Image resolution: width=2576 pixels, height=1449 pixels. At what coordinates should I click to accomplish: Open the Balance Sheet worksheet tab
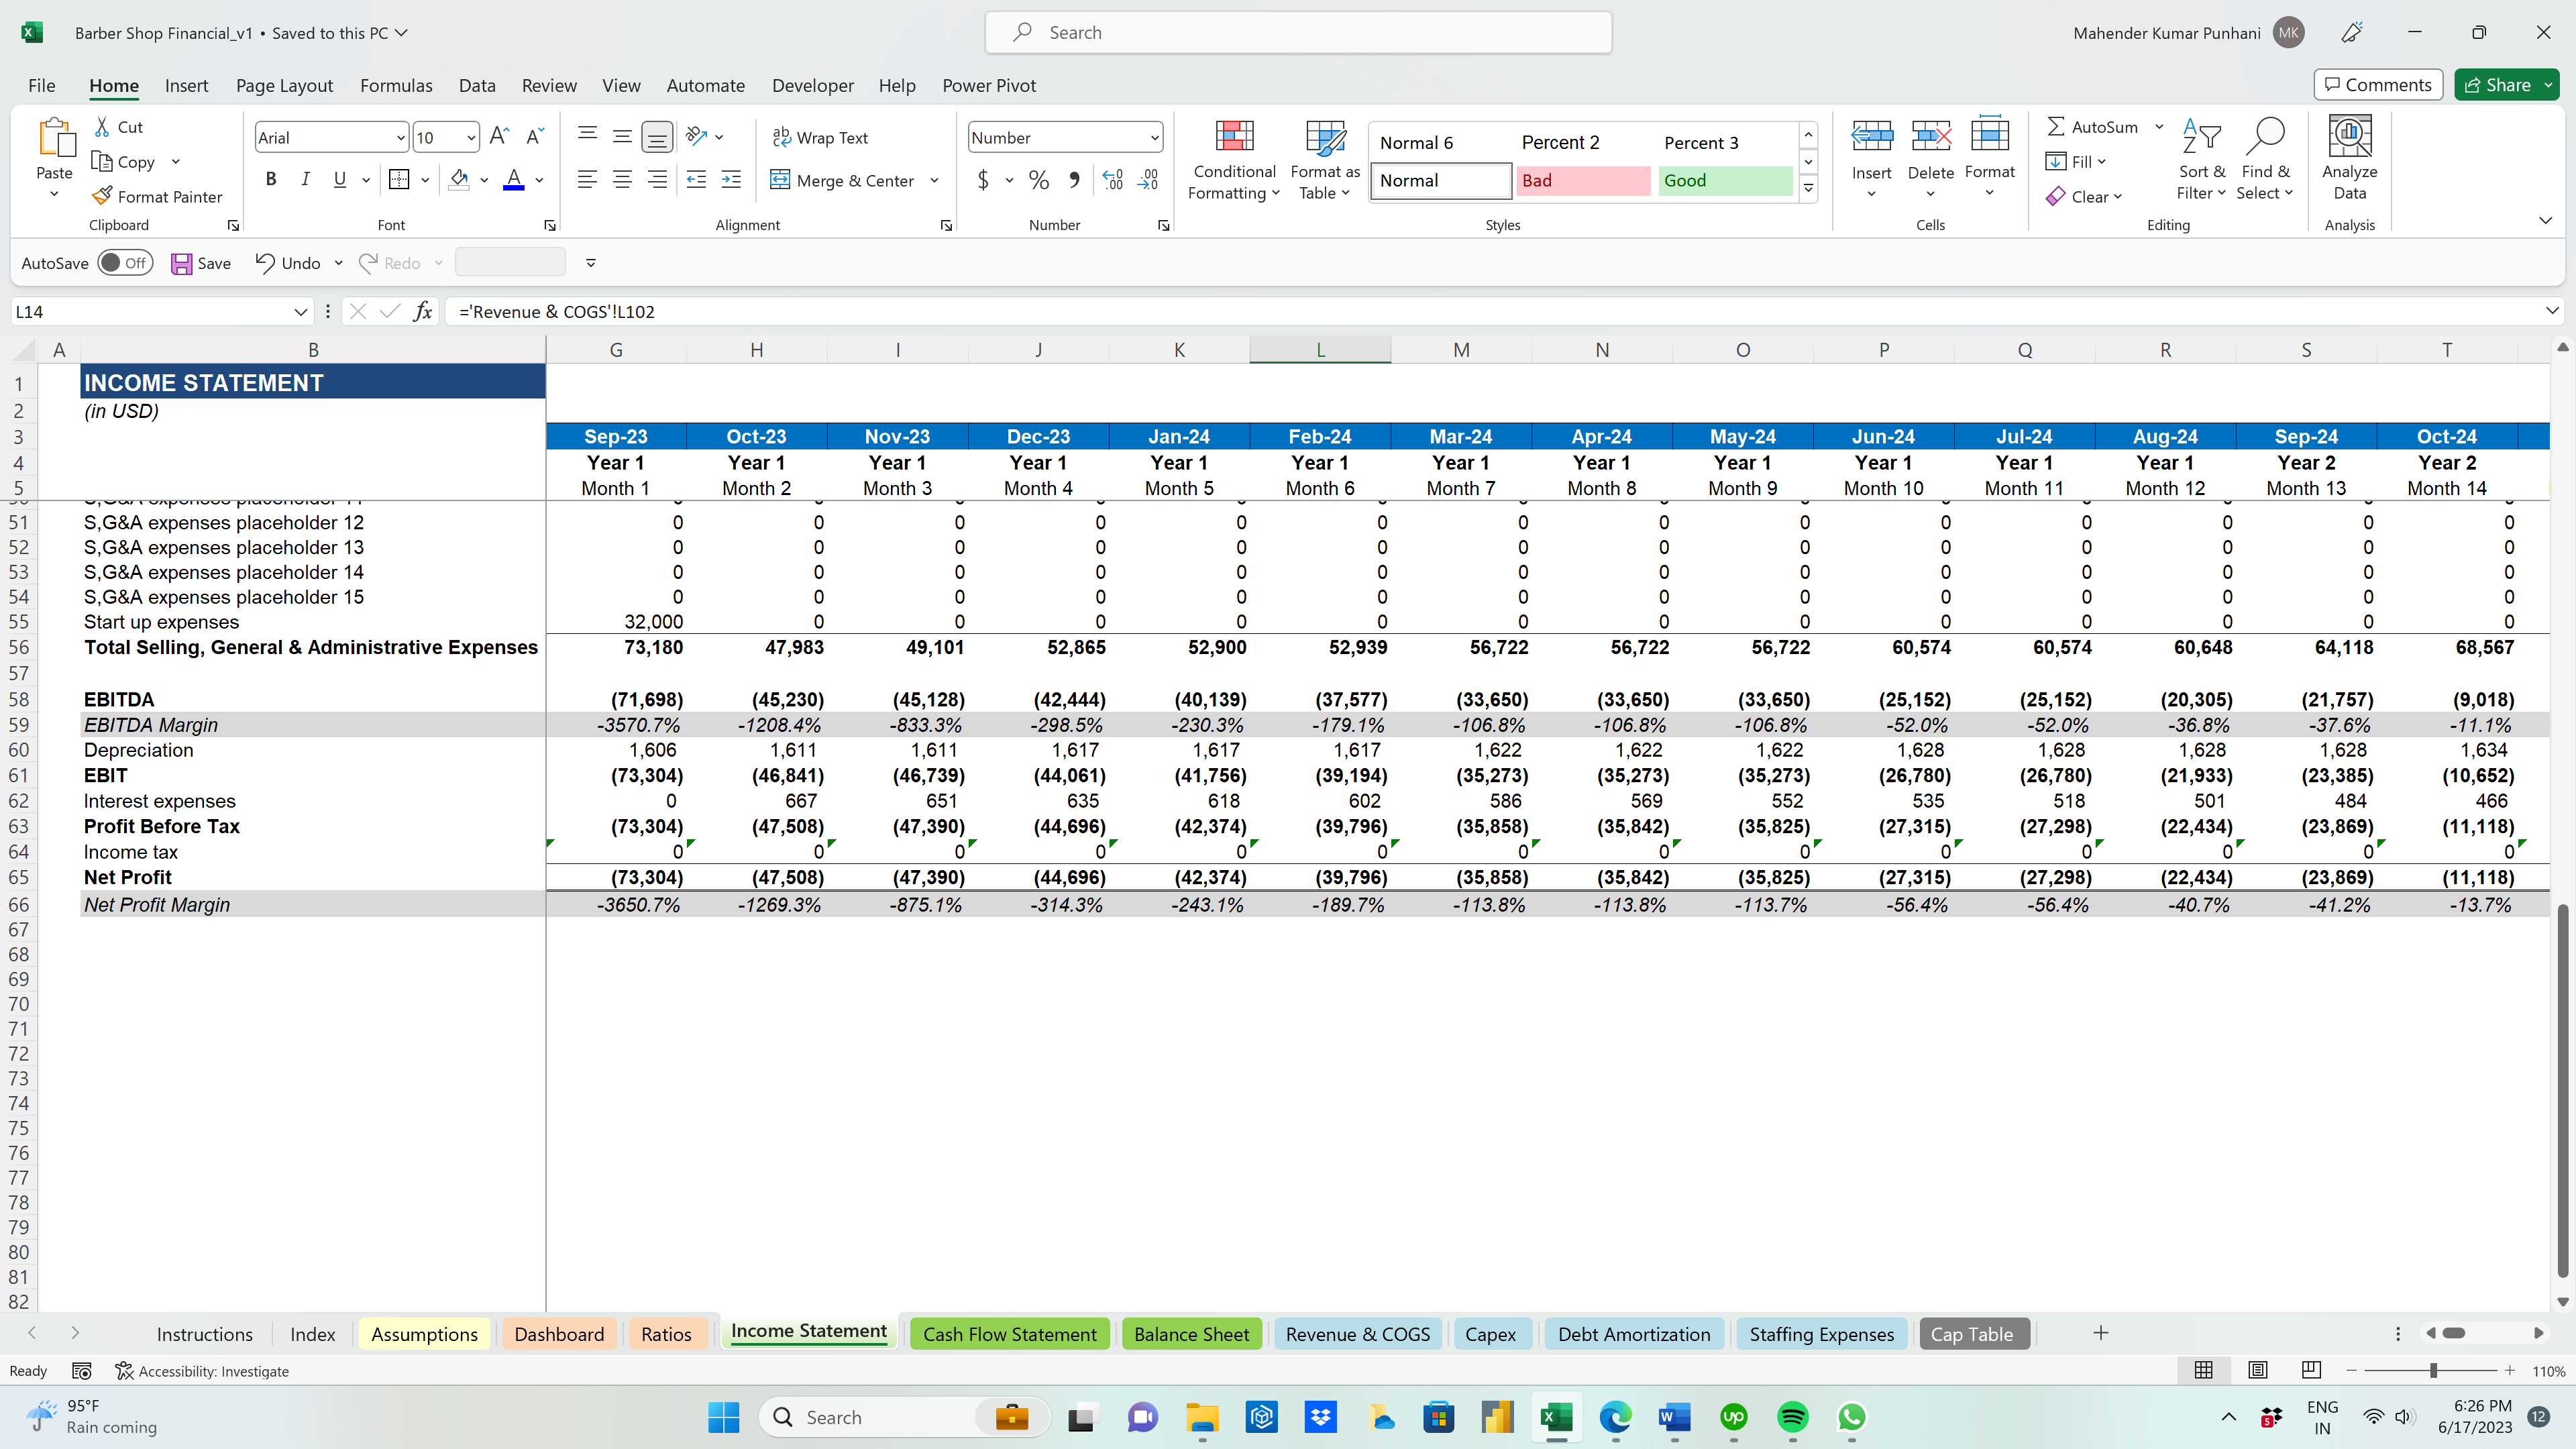click(1191, 1333)
